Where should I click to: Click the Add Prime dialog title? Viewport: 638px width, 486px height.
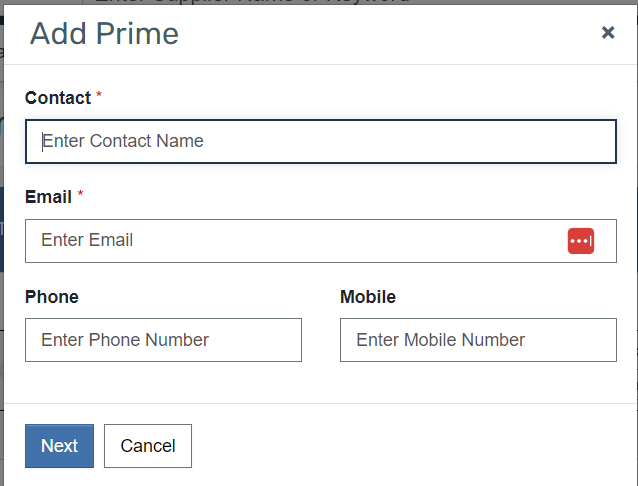tap(104, 33)
